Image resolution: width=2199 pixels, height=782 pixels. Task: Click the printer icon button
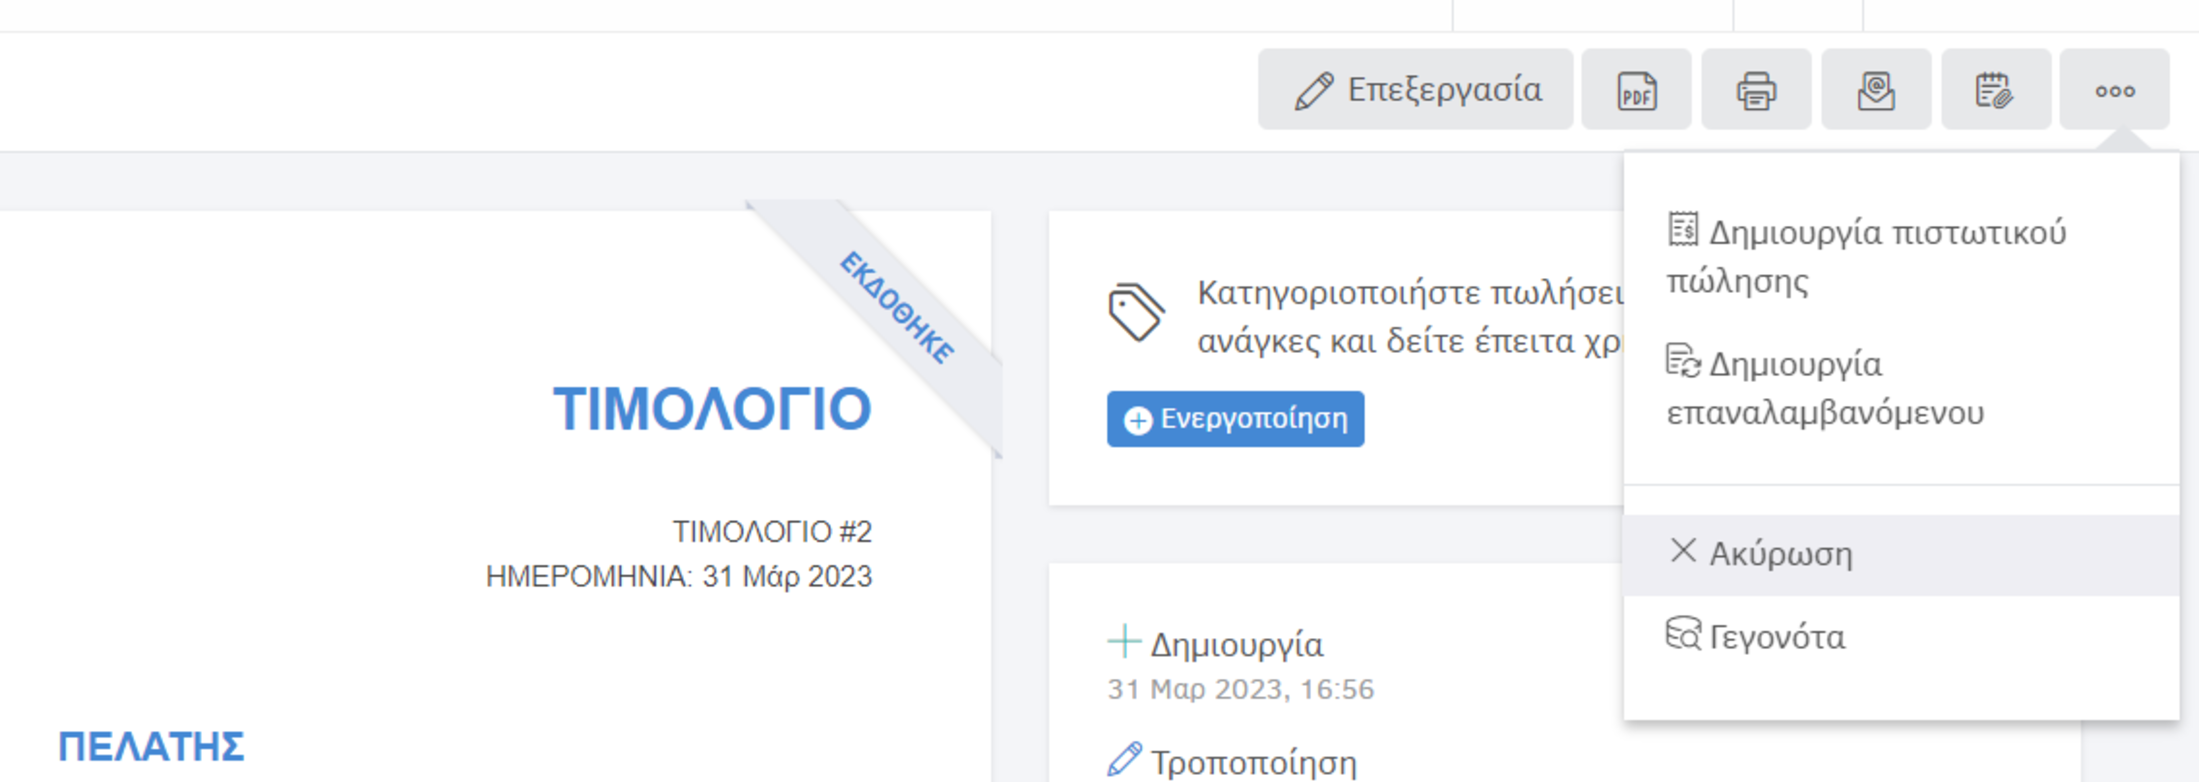coord(1756,90)
